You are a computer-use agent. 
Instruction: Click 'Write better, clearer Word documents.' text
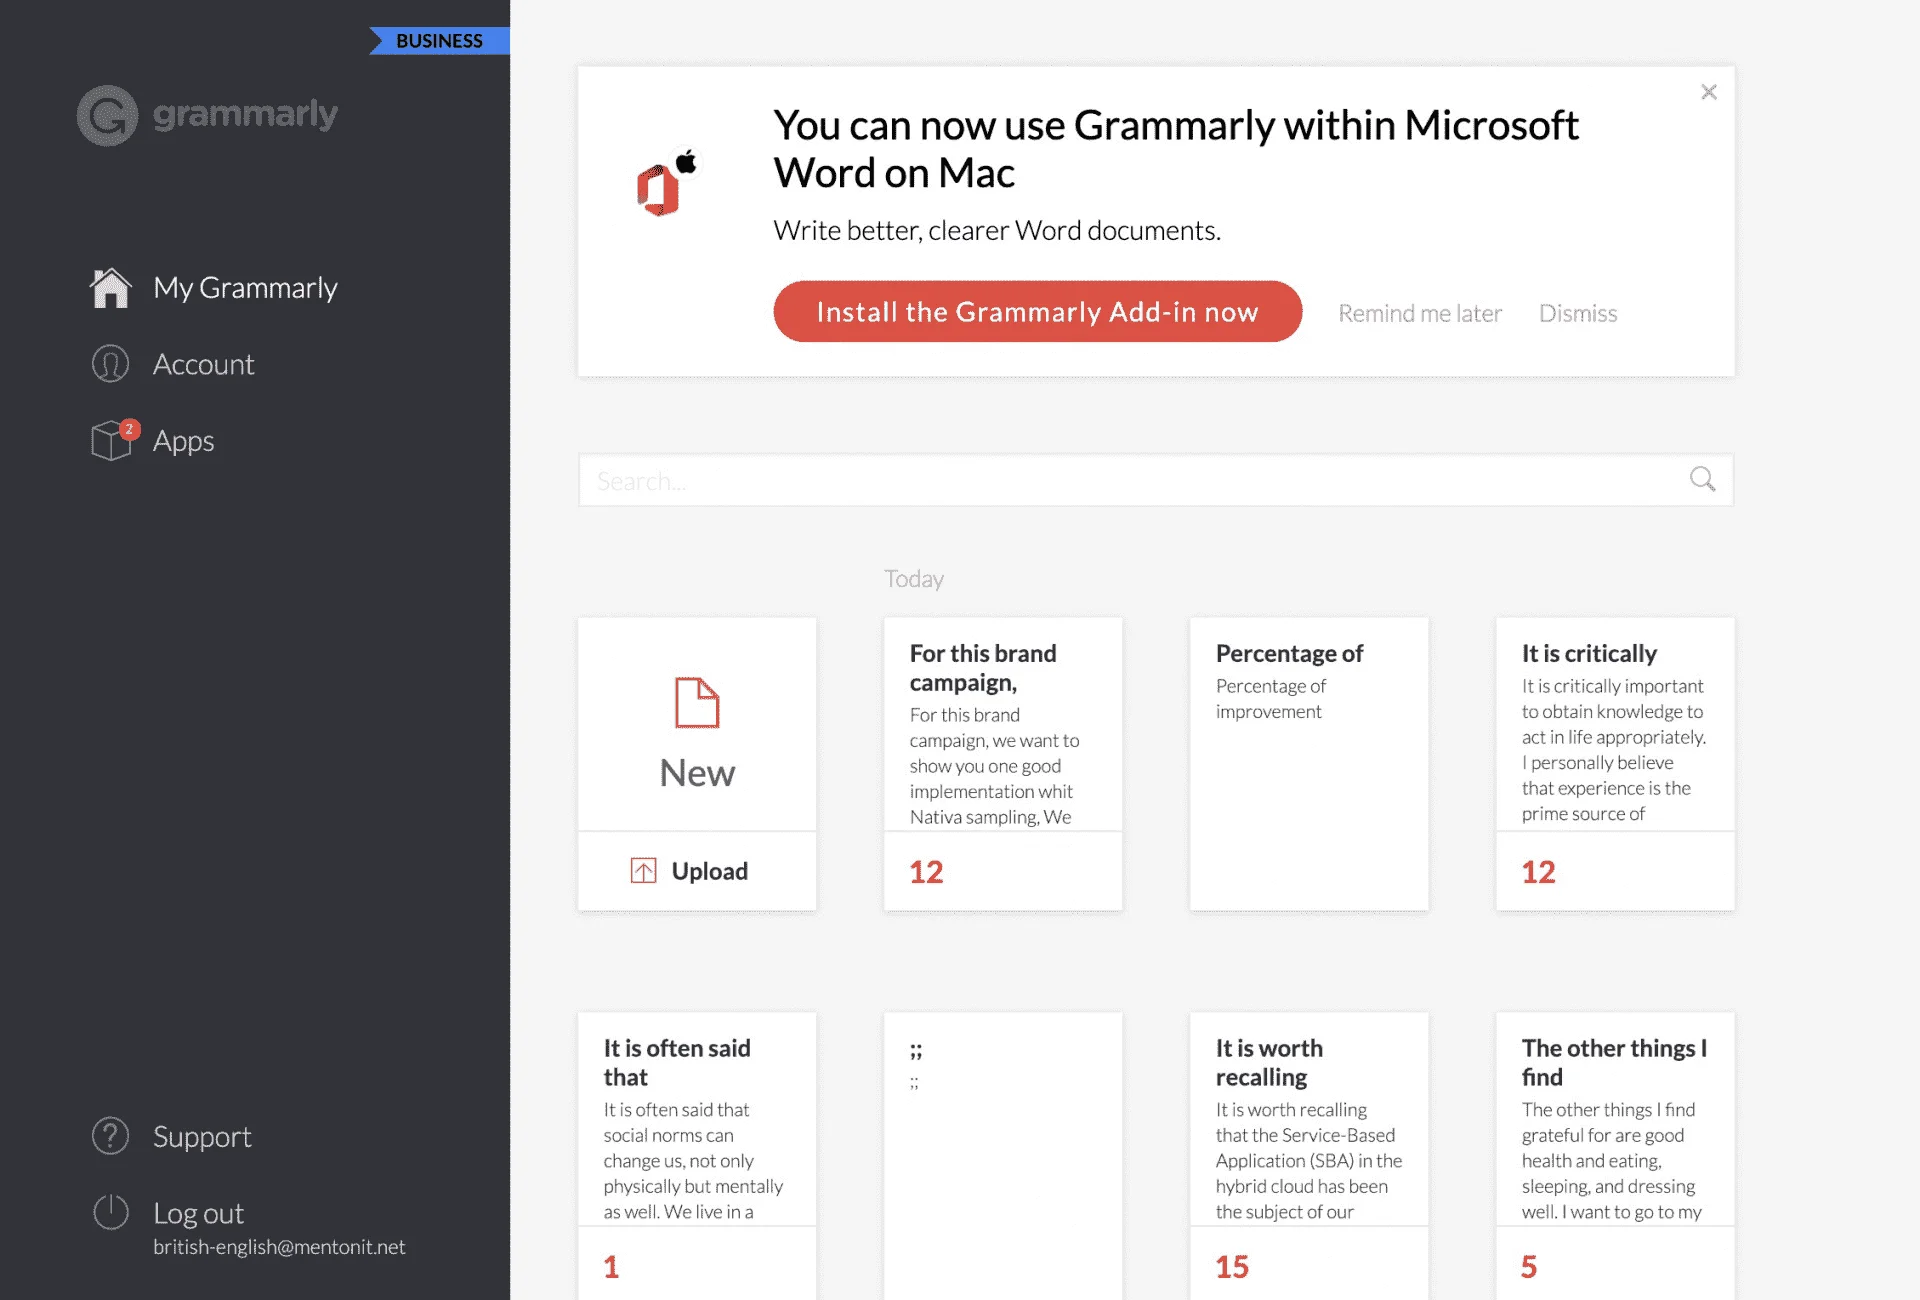(997, 231)
